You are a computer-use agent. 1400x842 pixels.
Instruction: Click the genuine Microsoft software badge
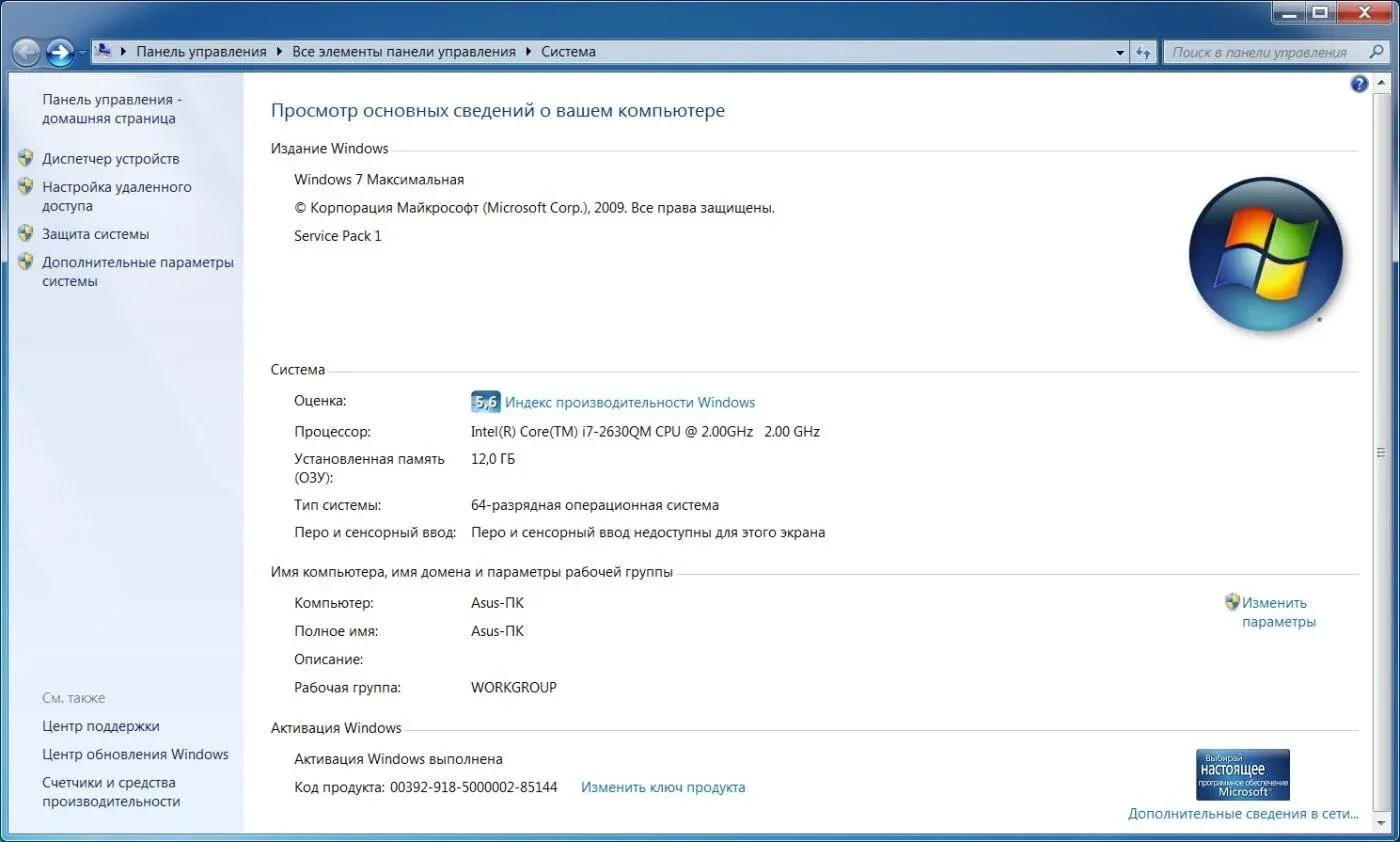click(1243, 775)
